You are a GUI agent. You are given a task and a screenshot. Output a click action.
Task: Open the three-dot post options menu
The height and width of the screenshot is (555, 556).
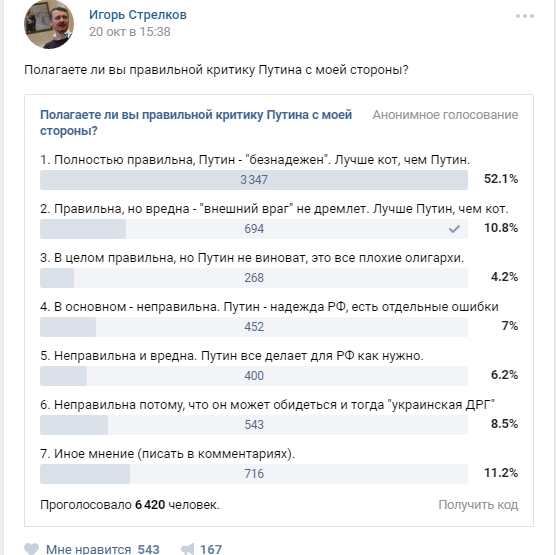click(x=525, y=16)
